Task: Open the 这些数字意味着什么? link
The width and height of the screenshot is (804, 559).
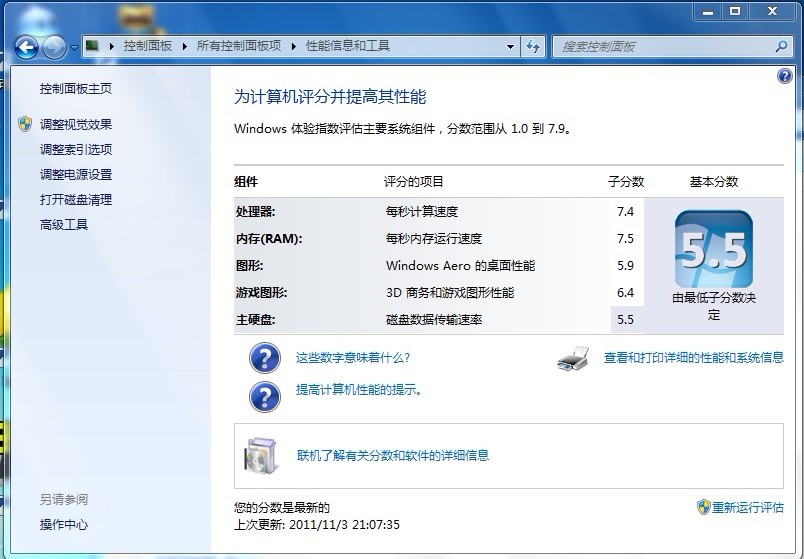Action: point(353,357)
